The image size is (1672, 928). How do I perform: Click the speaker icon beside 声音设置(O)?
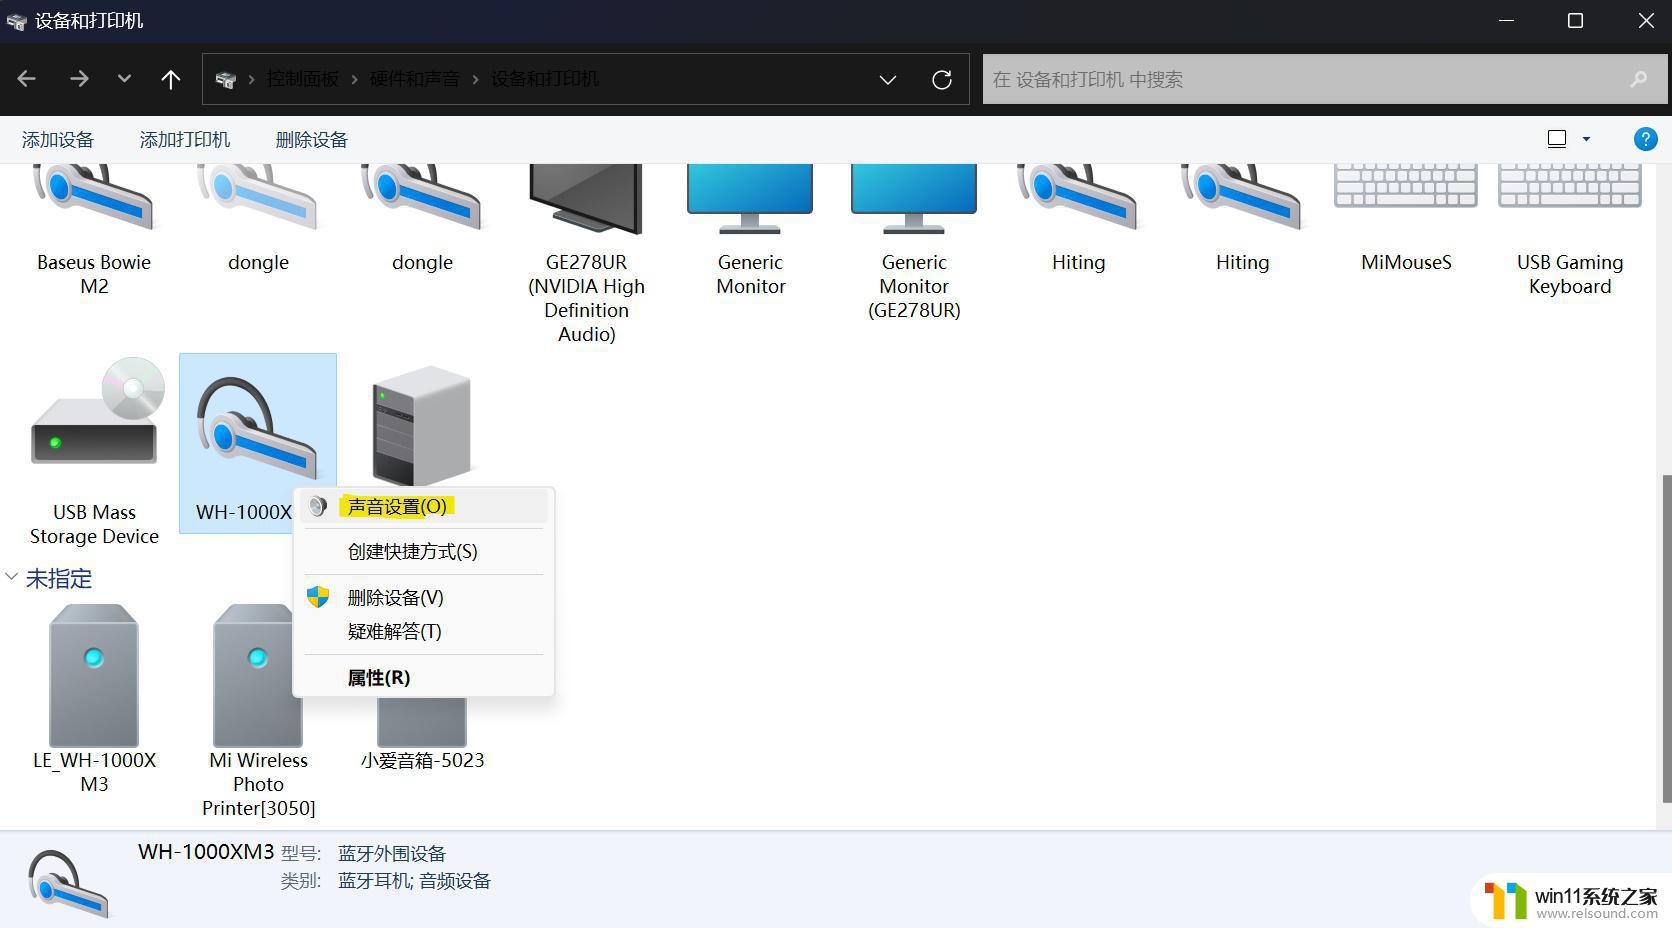(318, 506)
